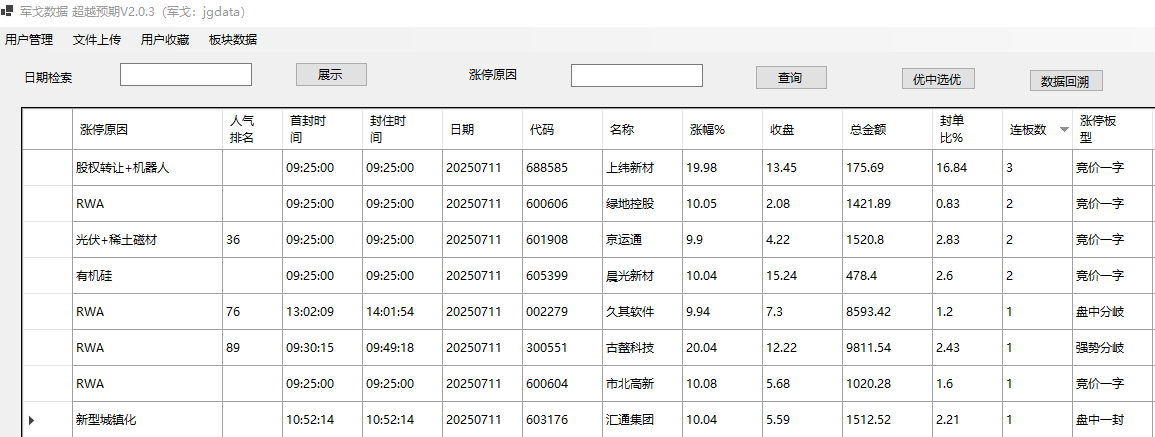Focus the 涨停原因 search input field
This screenshot has width=1155, height=437.
636,75
